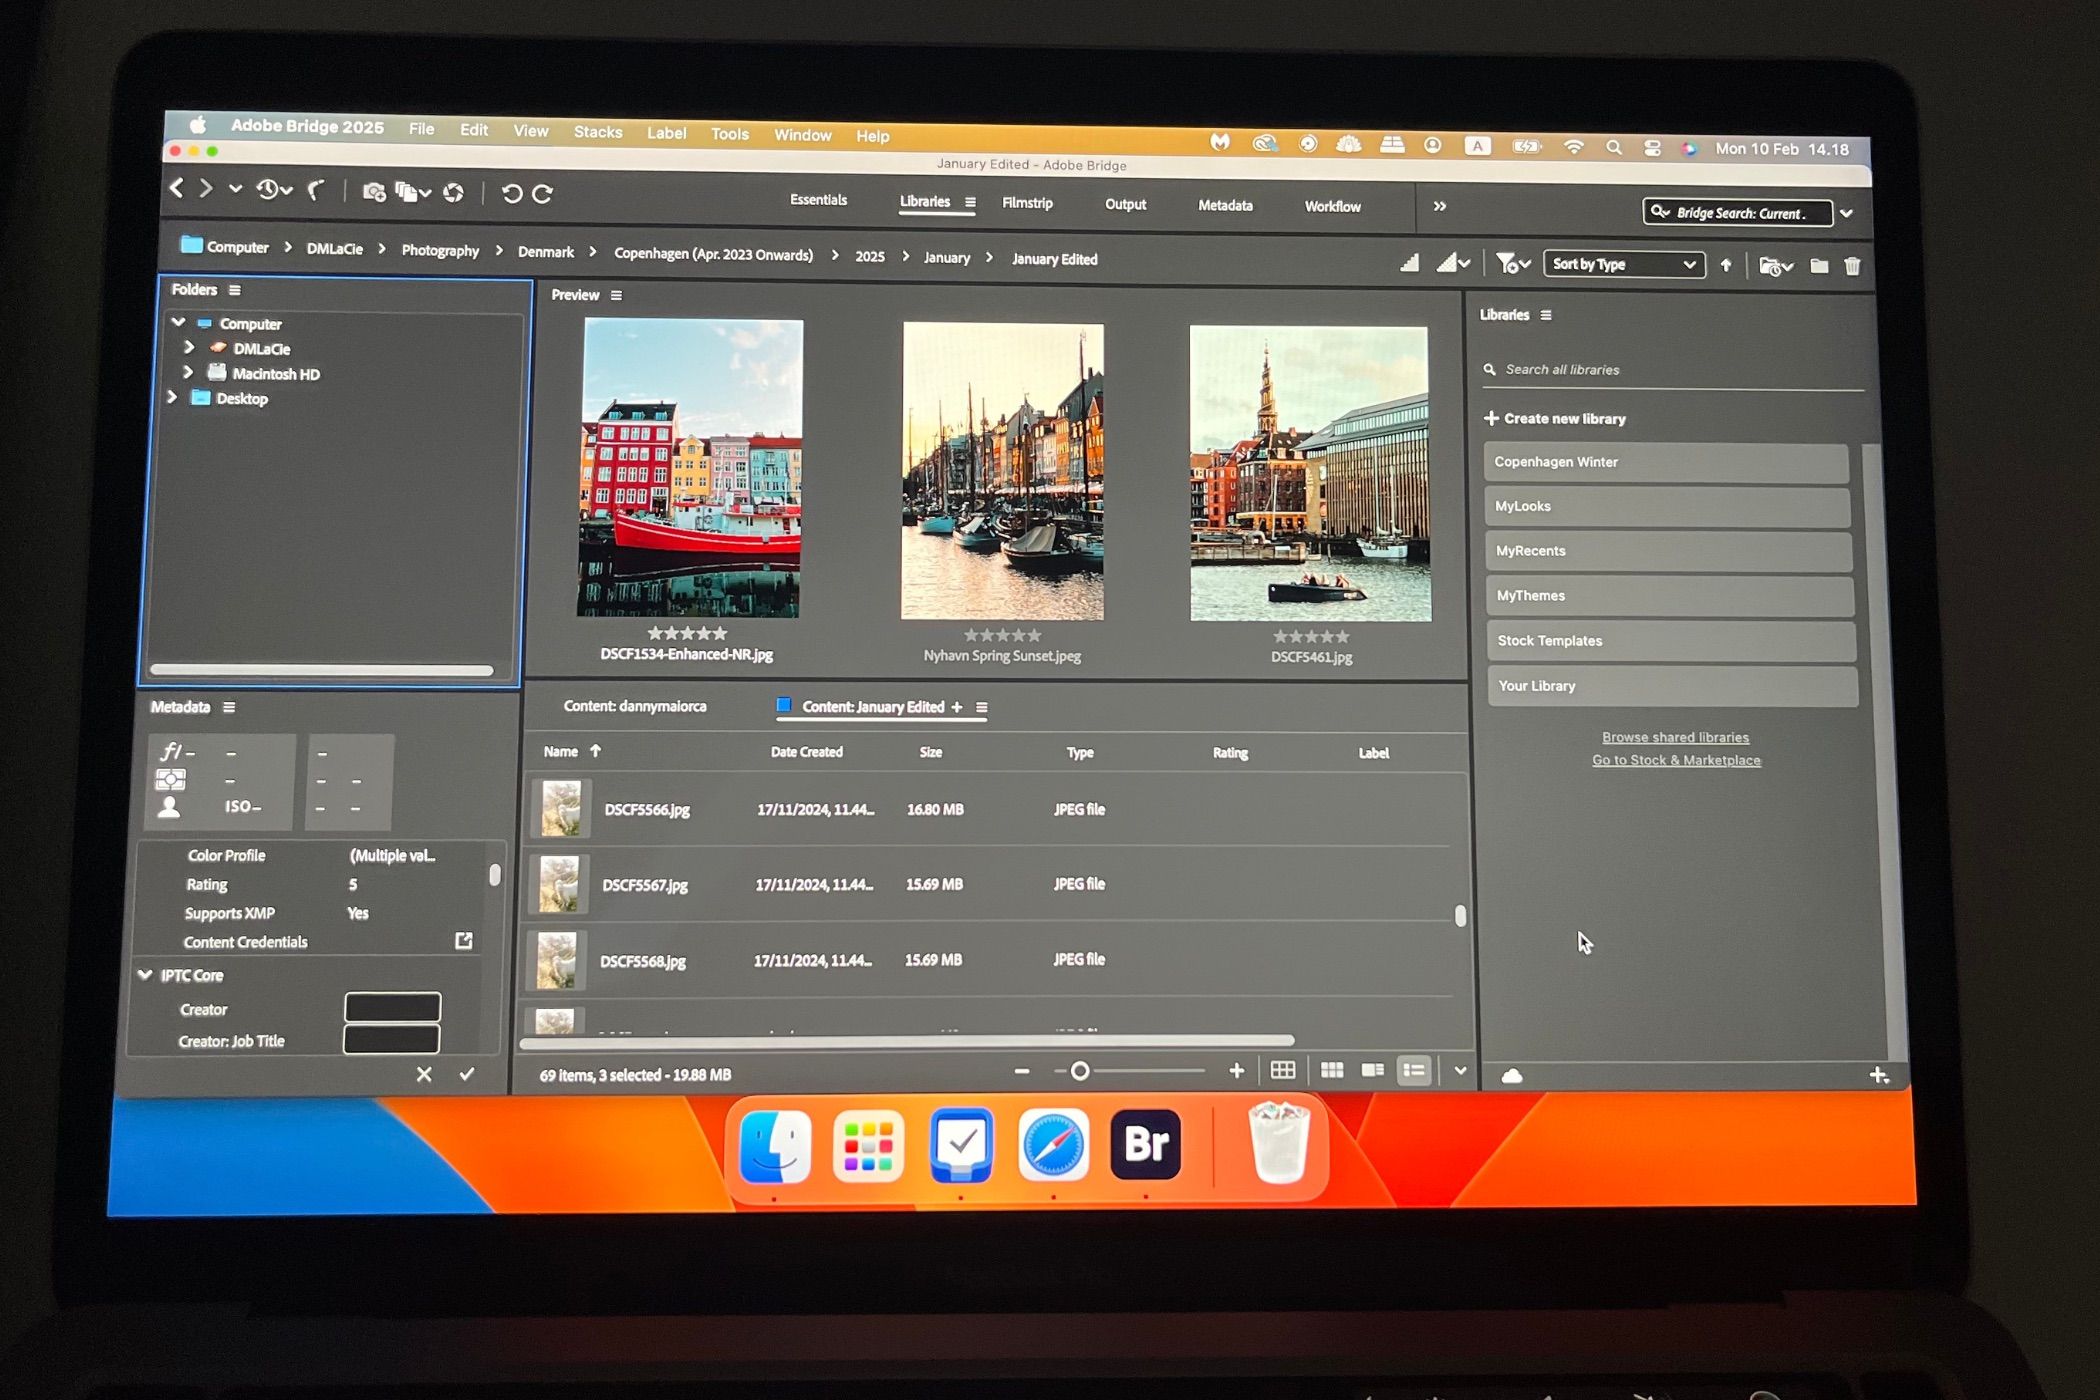Collapse the Computer tree item in Folders
This screenshot has height=1400, width=2100.
179,323
